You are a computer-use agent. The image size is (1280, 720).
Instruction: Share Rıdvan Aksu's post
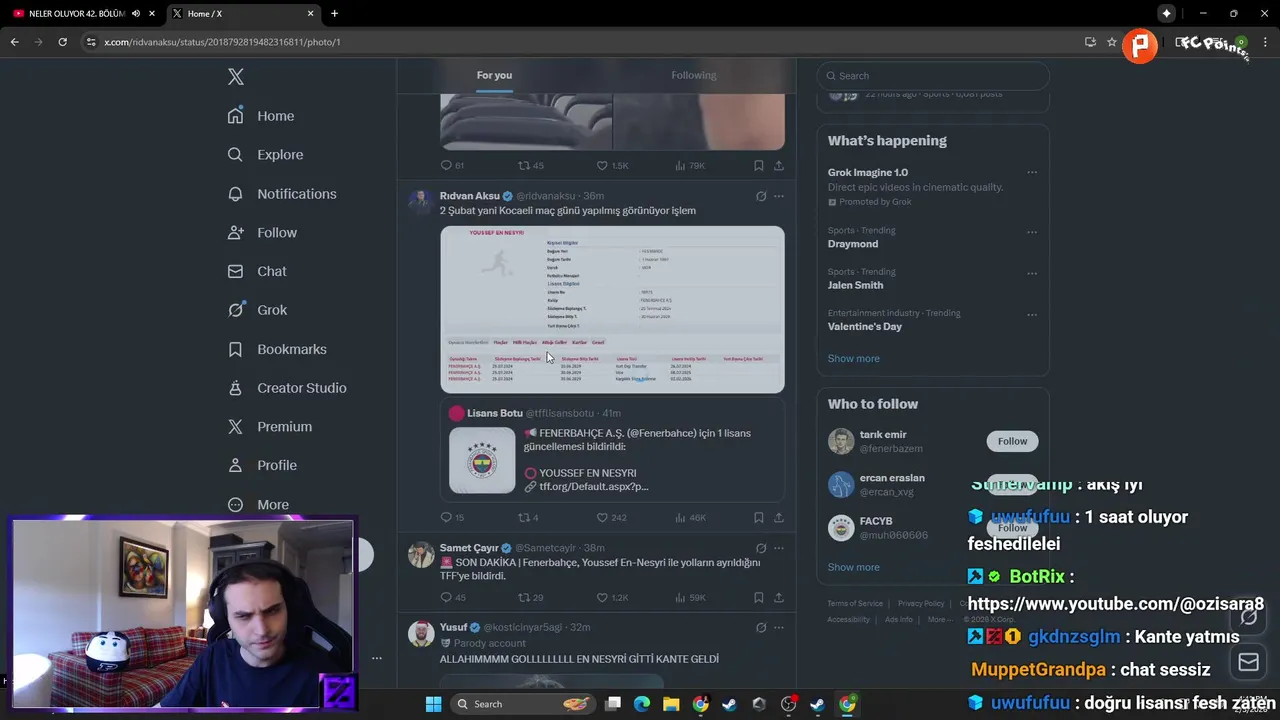point(779,518)
